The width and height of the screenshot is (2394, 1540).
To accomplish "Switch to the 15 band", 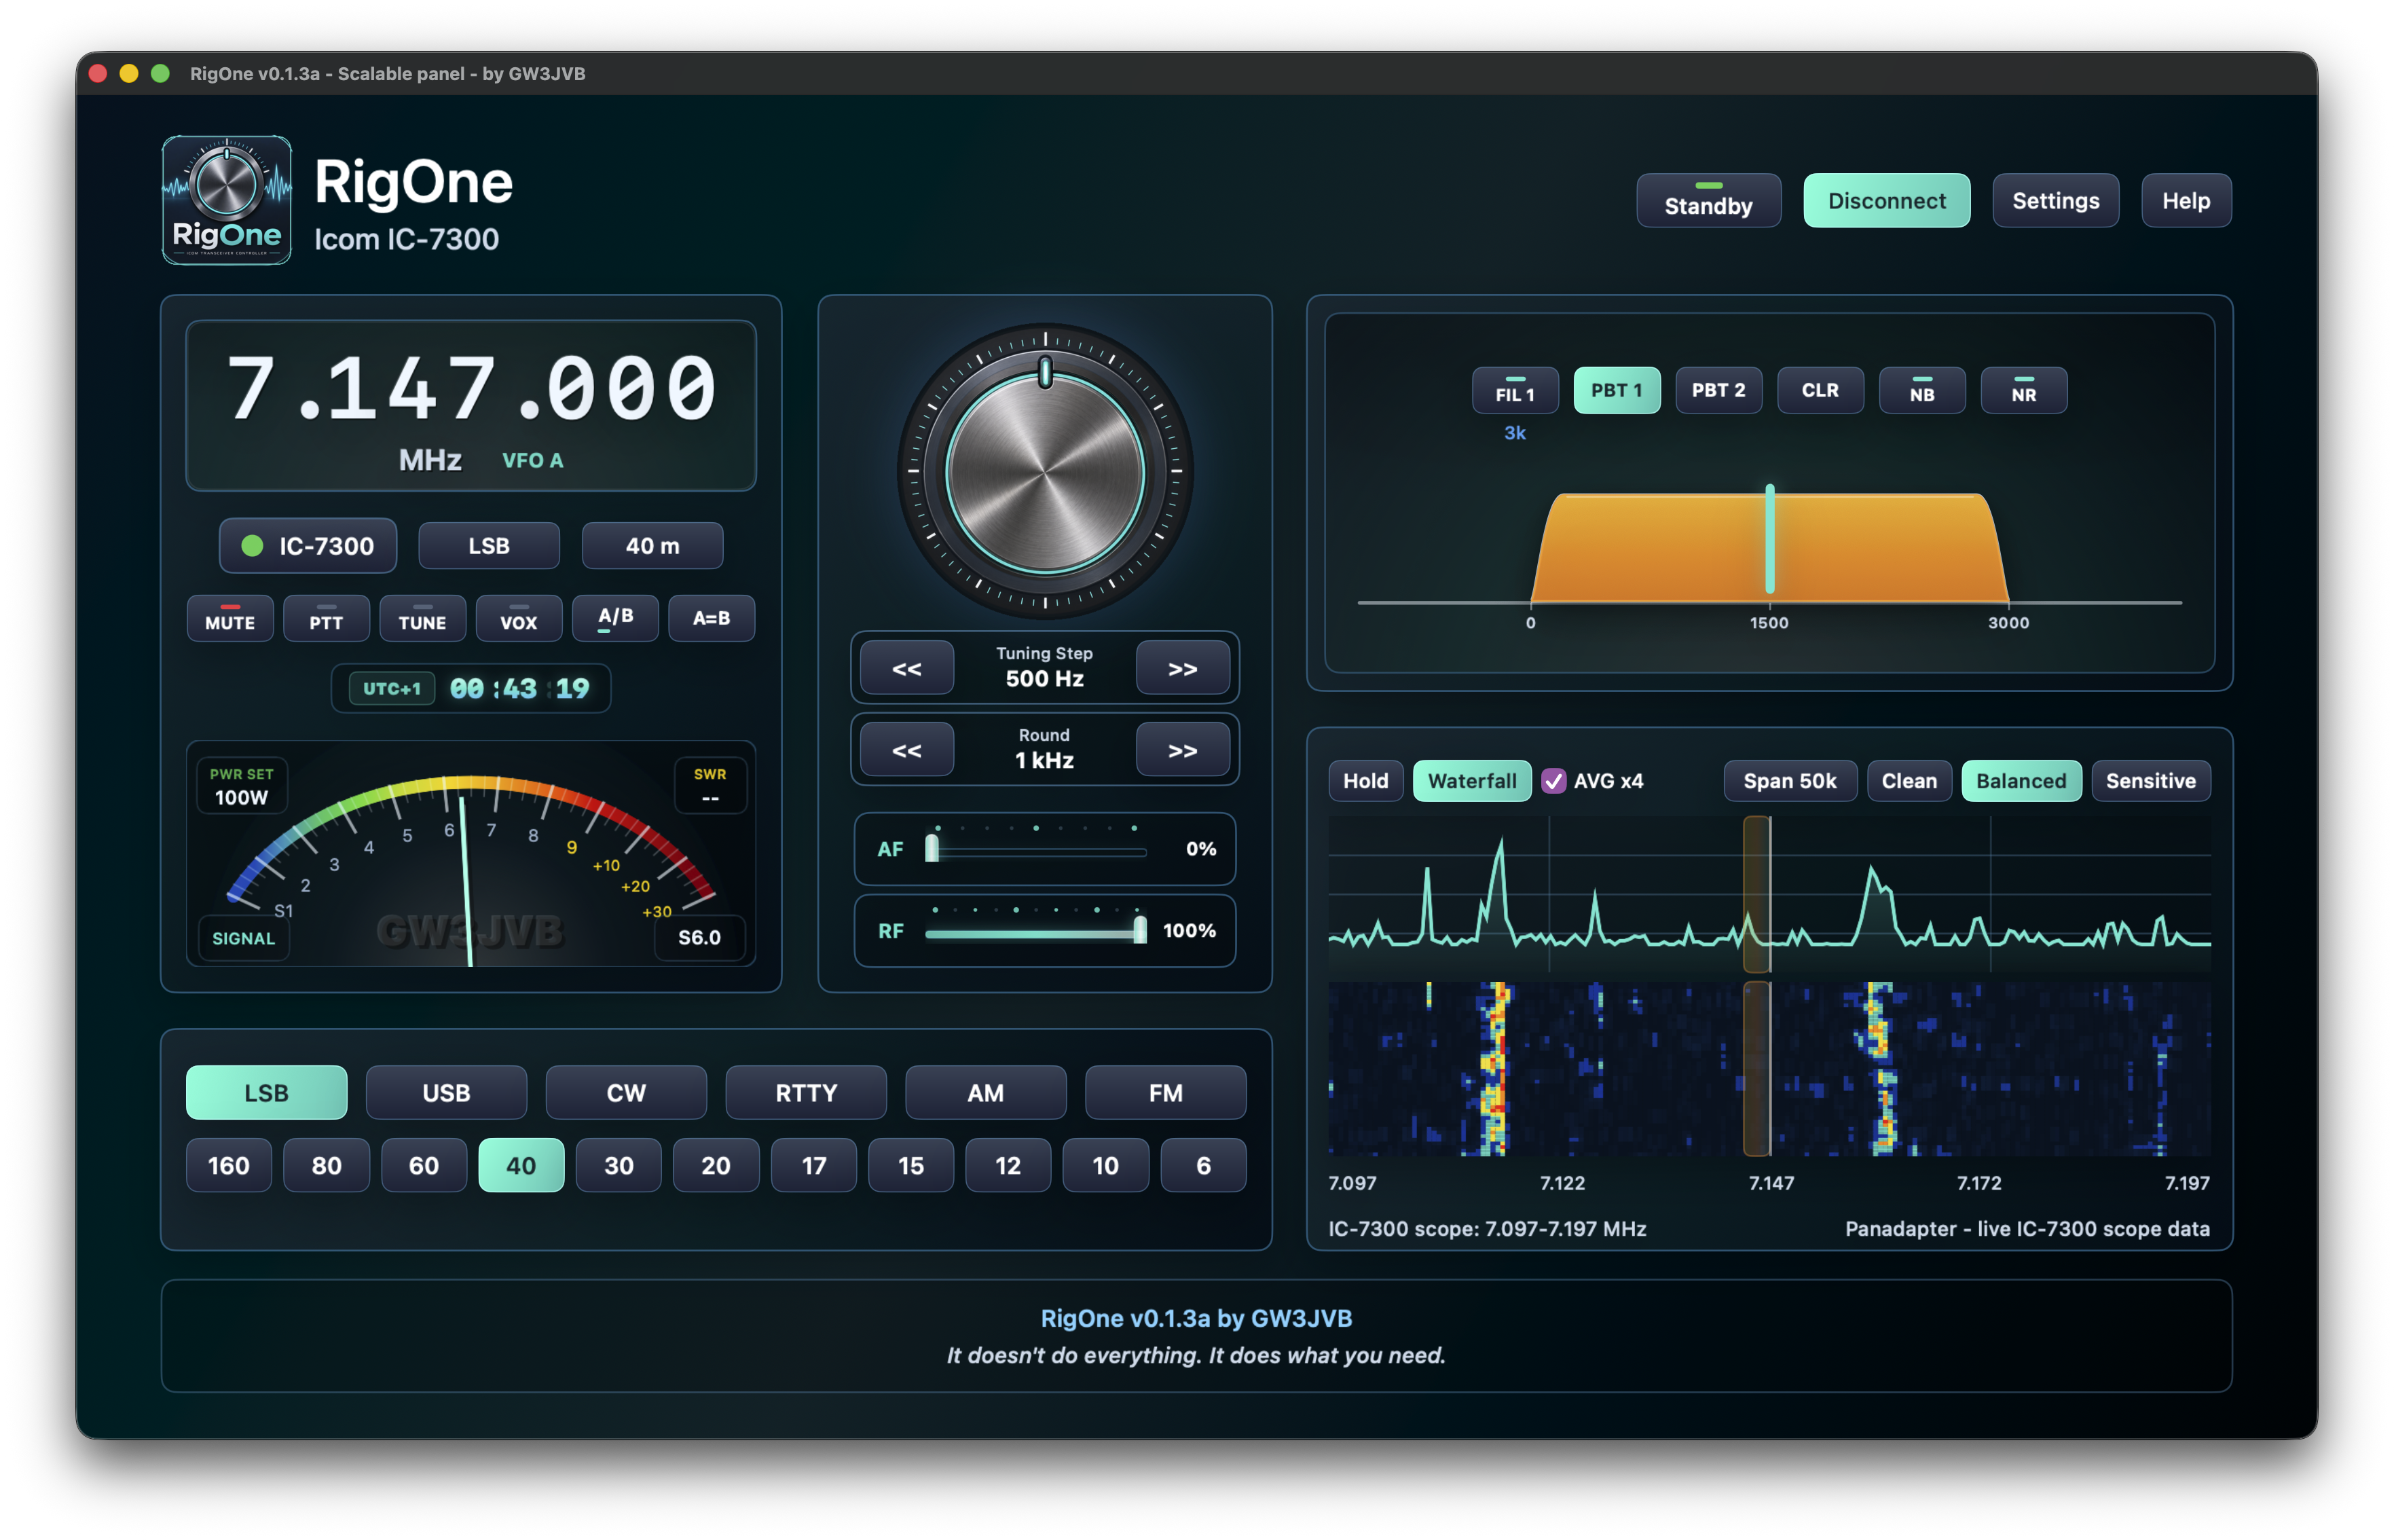I will pyautogui.click(x=911, y=1165).
